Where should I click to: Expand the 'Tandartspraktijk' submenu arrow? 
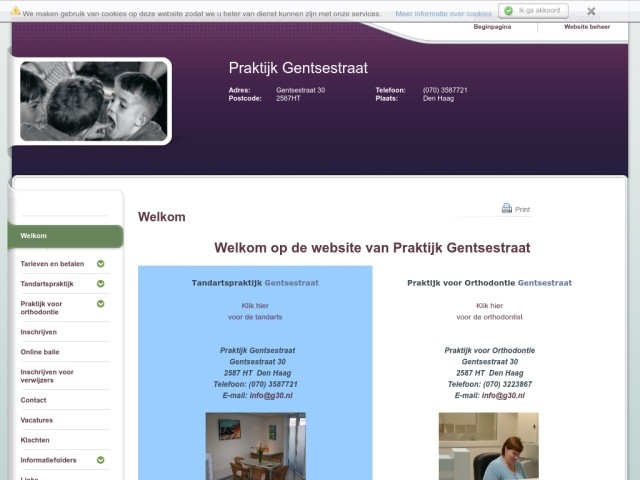(100, 284)
